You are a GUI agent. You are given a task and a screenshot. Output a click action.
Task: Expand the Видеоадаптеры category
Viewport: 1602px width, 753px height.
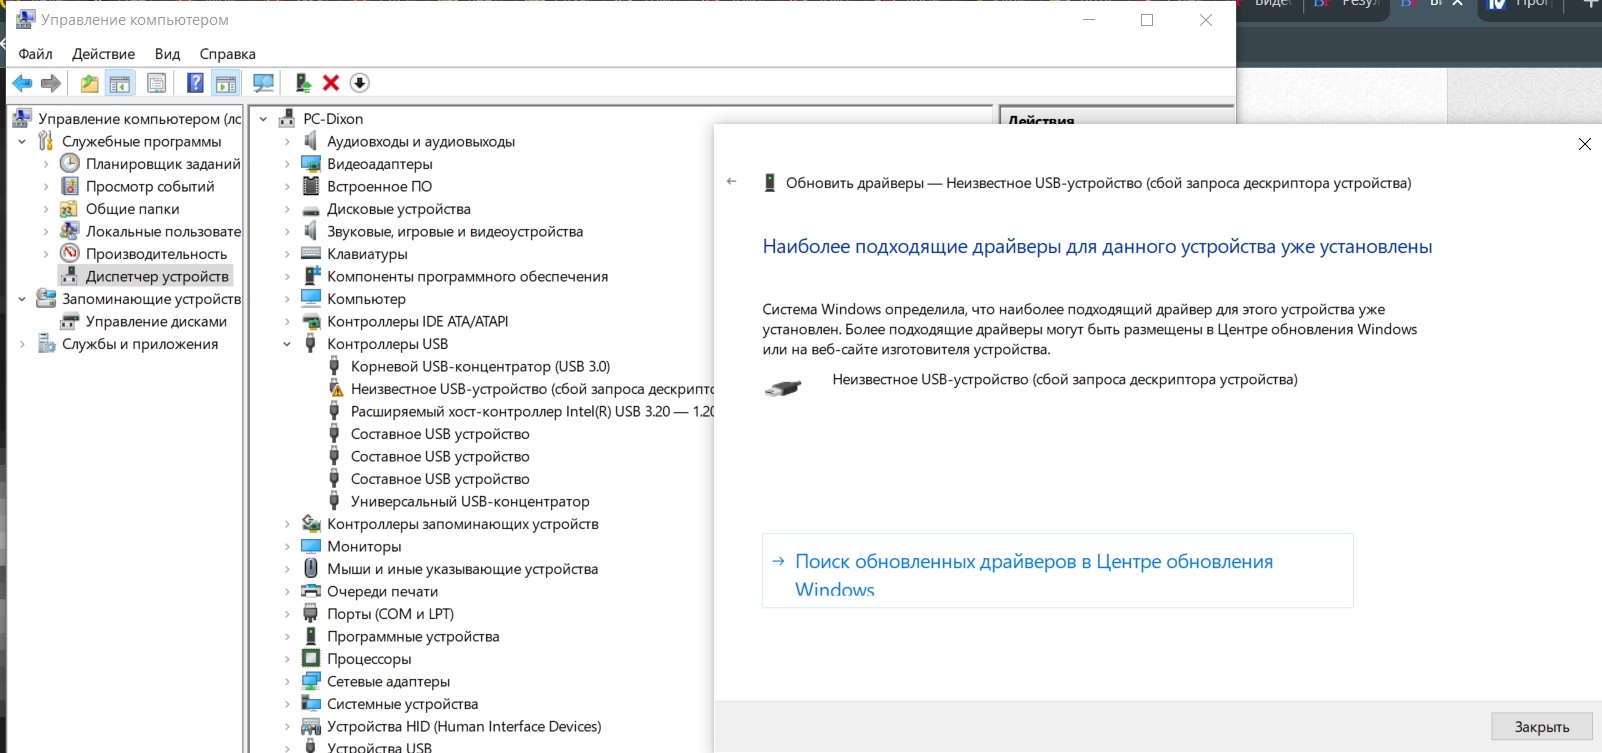coord(287,164)
